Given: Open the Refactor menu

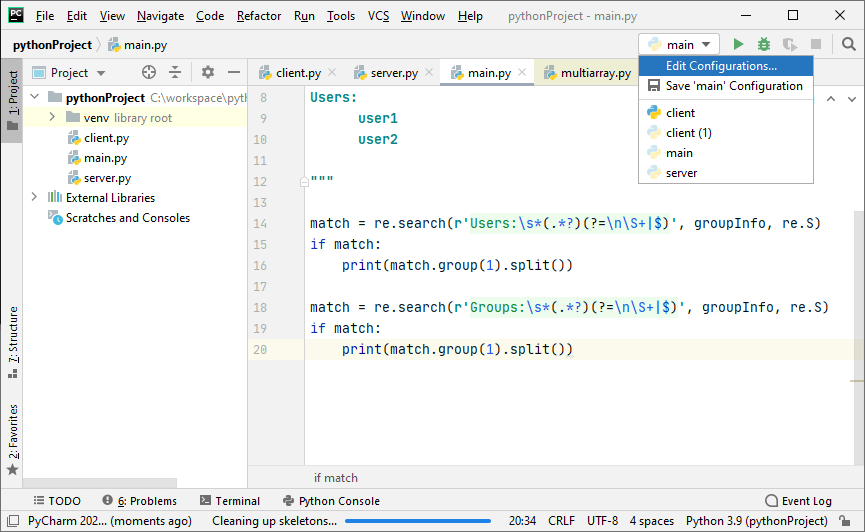Looking at the screenshot, I should coord(259,16).
